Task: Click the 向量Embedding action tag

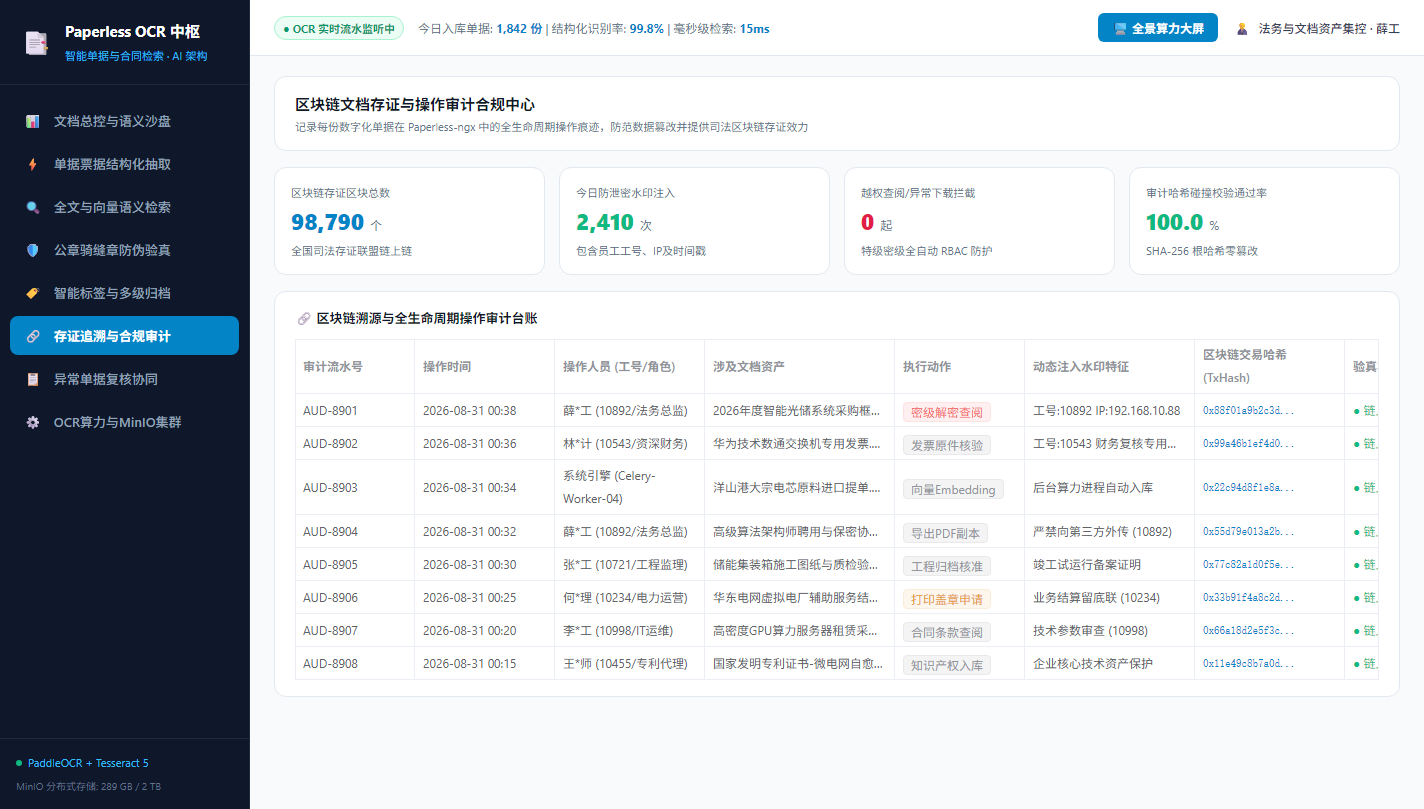Action: 953,489
